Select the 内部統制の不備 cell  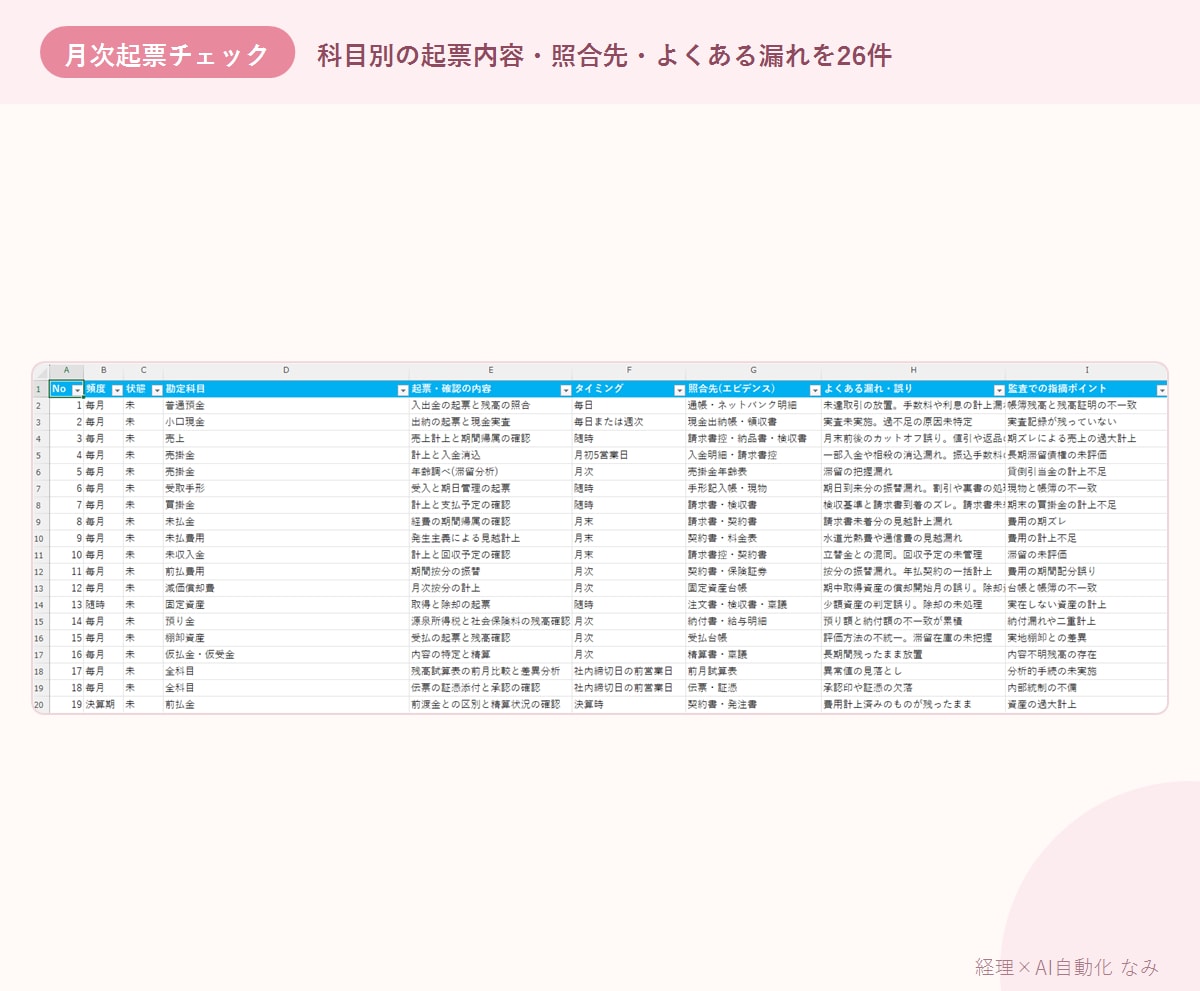[1087, 687]
